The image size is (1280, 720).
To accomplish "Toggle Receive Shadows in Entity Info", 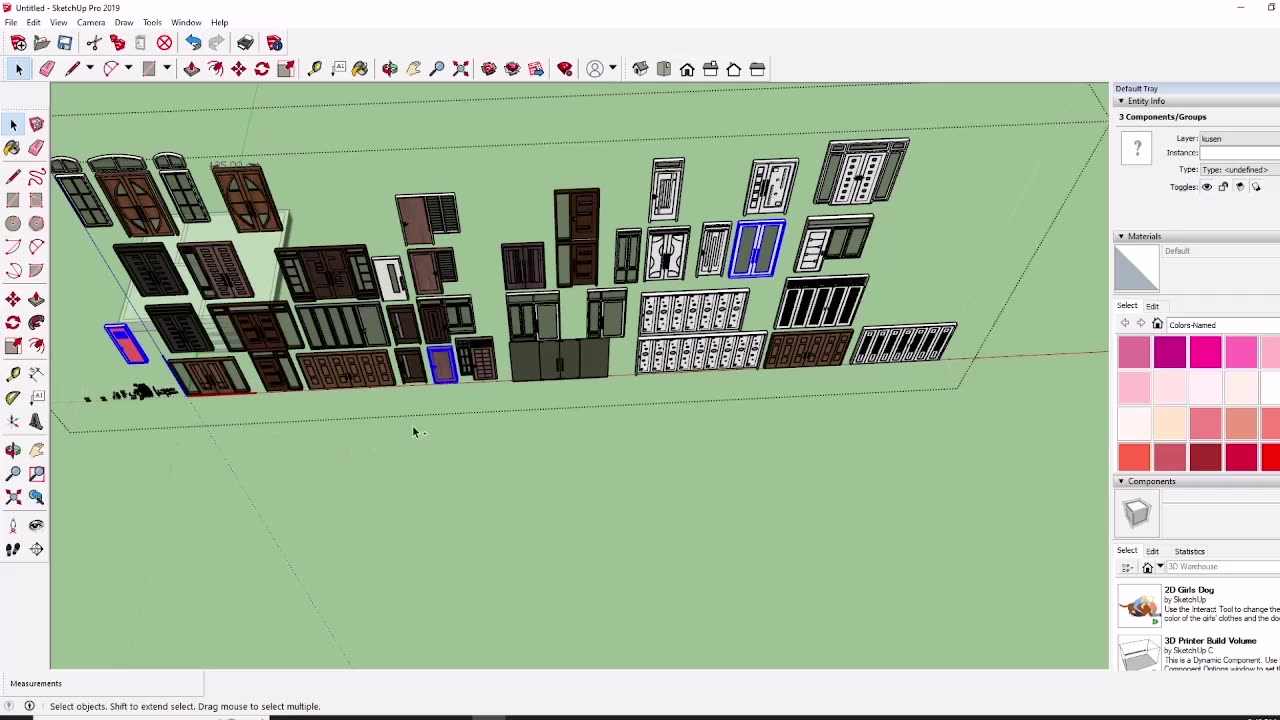I will coord(1256,187).
